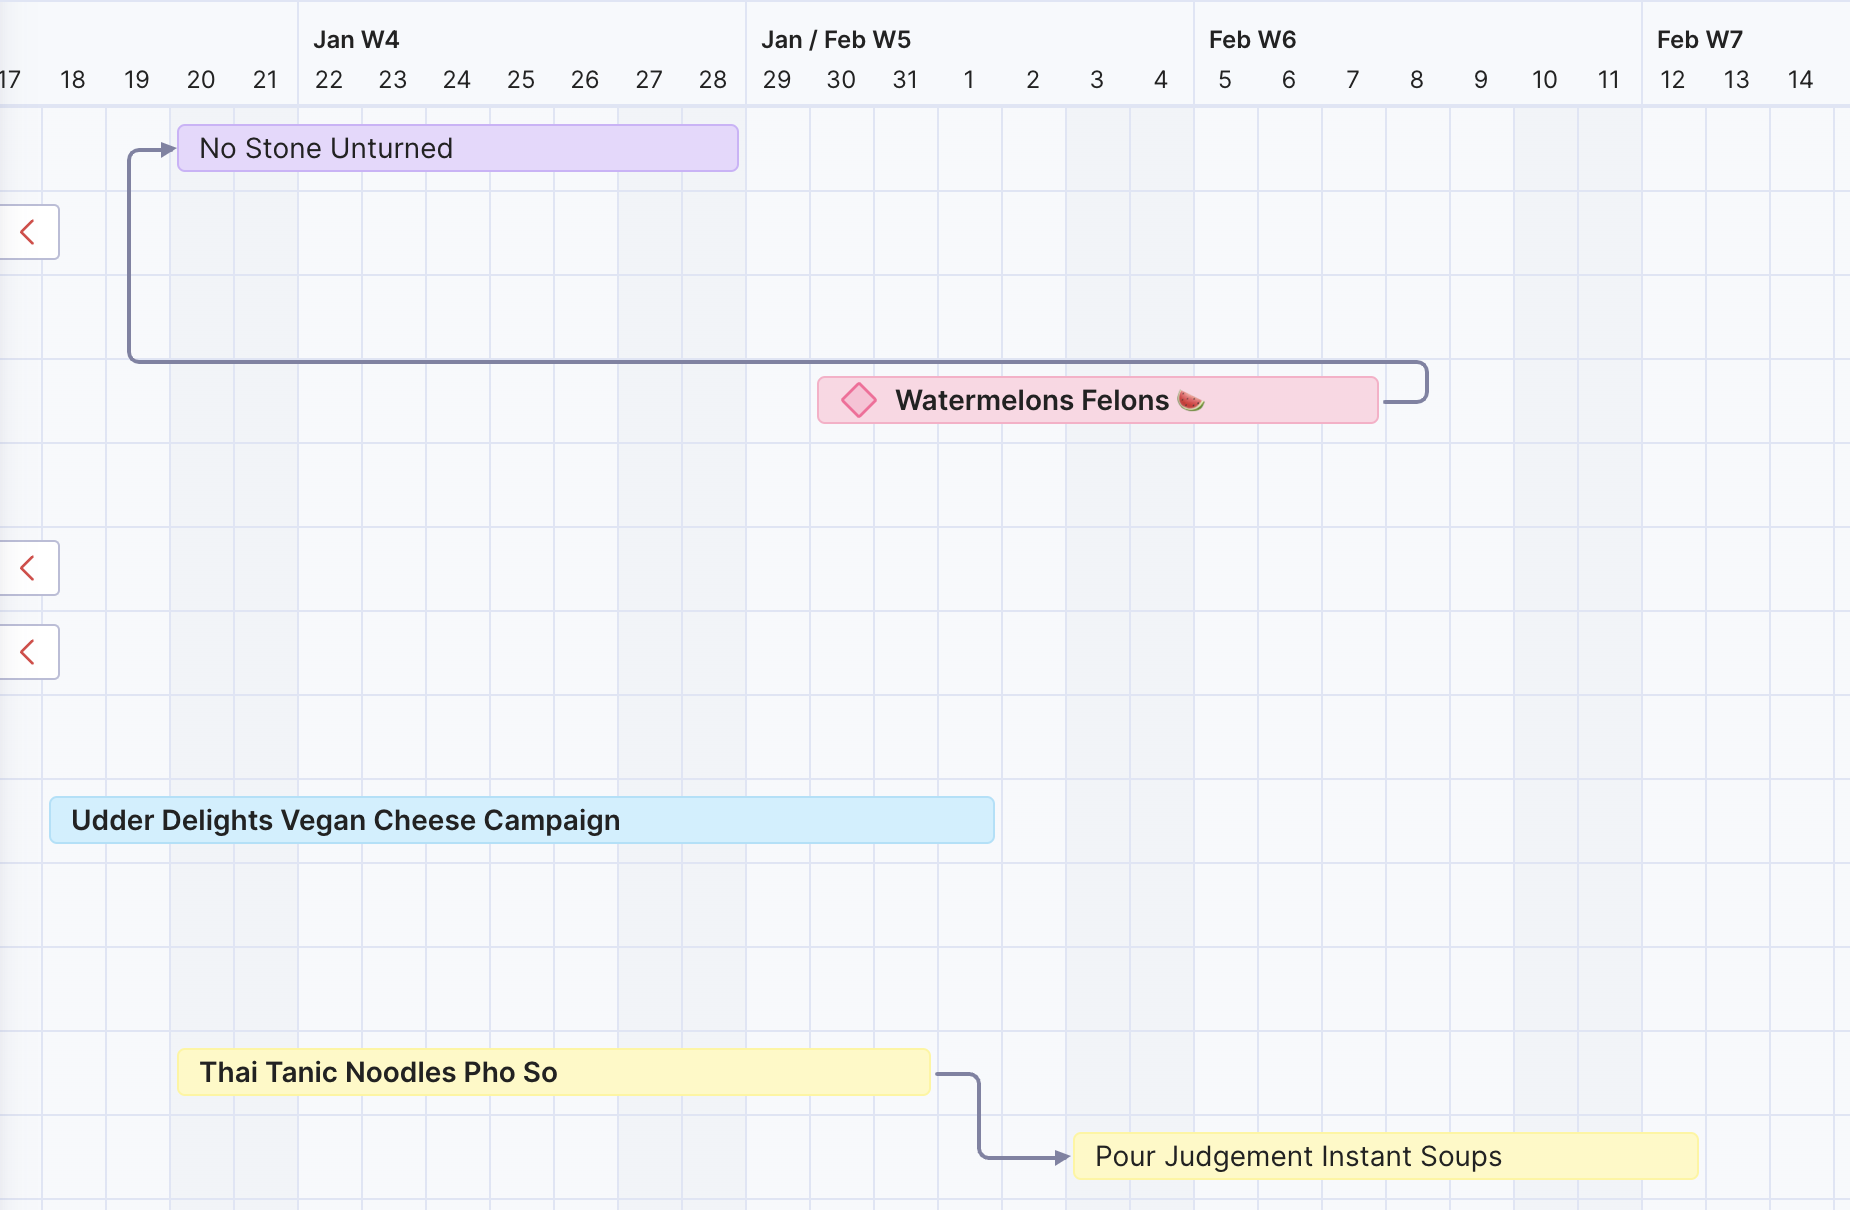
Task: Select the Watermelons Felons task bar
Action: [x=1098, y=400]
